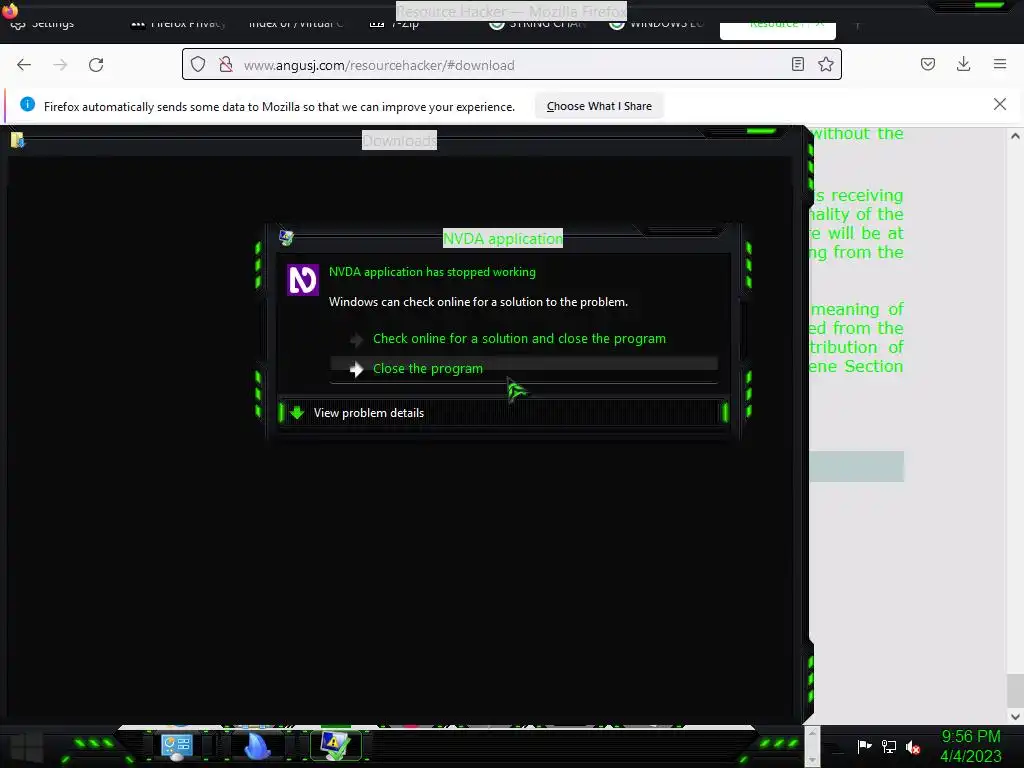Open the Save to Pocket icon
The image size is (1024, 768).
pyautogui.click(x=928, y=64)
